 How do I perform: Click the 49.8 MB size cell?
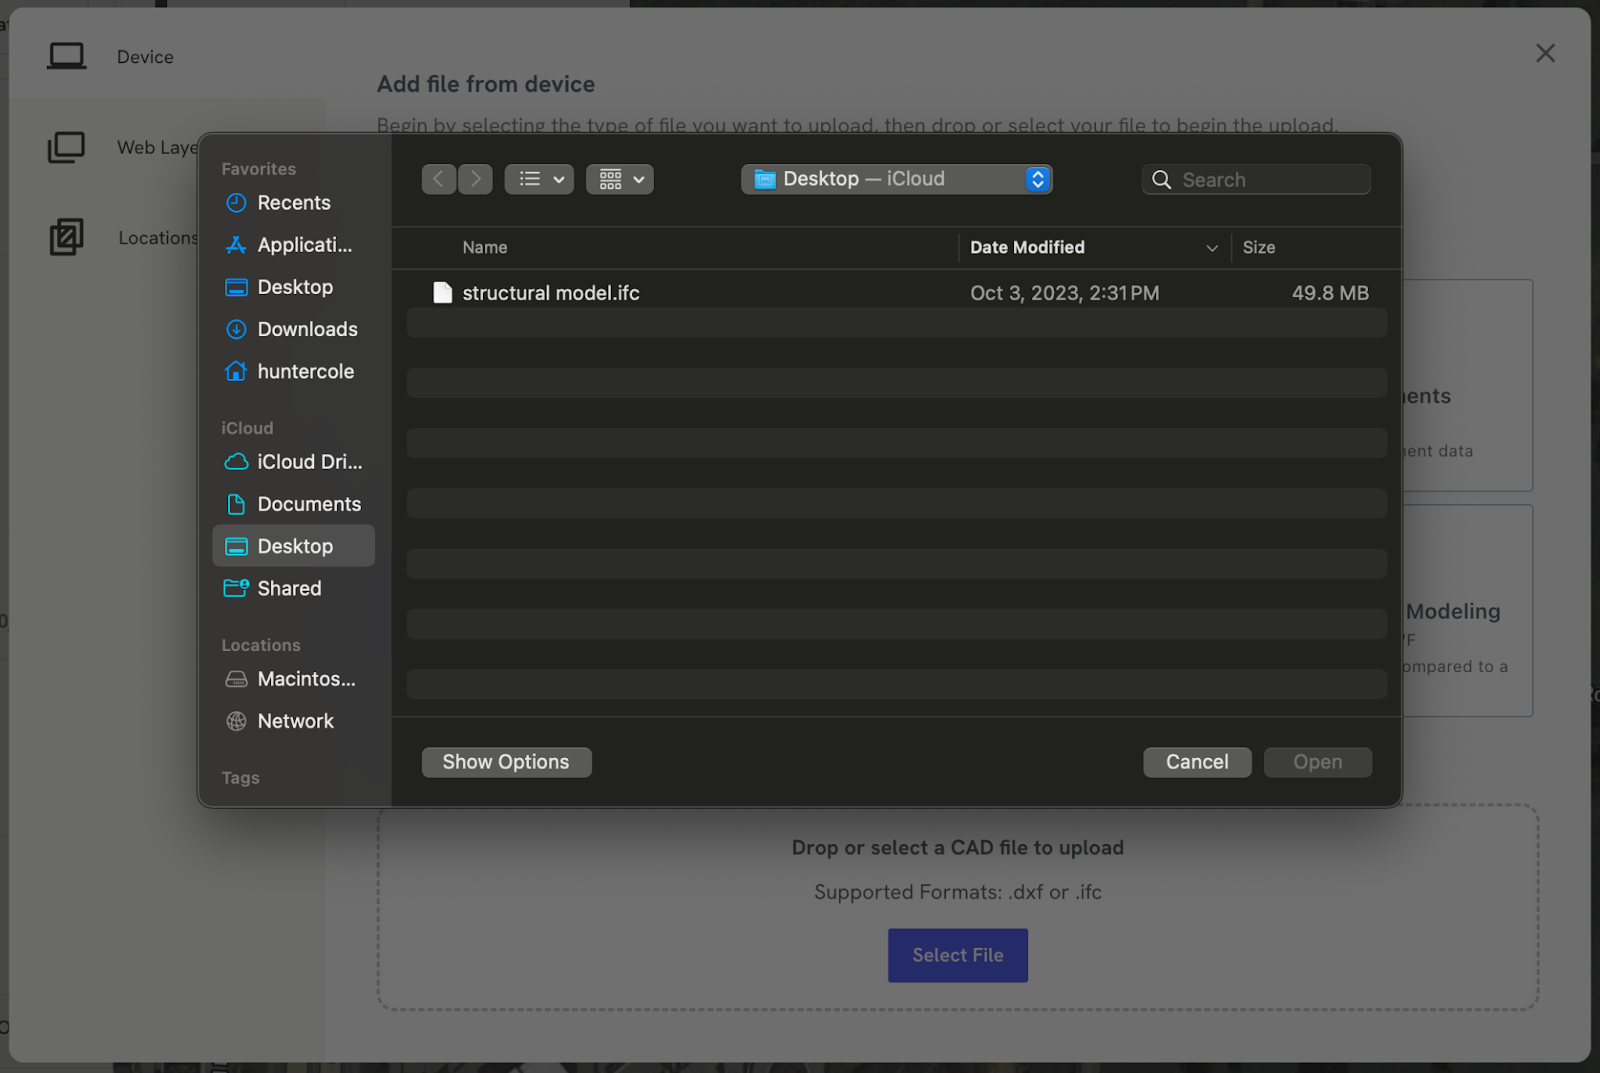tap(1330, 293)
